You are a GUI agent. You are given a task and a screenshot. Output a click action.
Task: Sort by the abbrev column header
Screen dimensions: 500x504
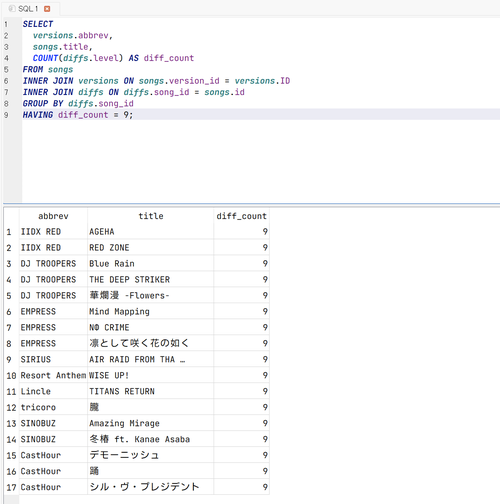(53, 216)
